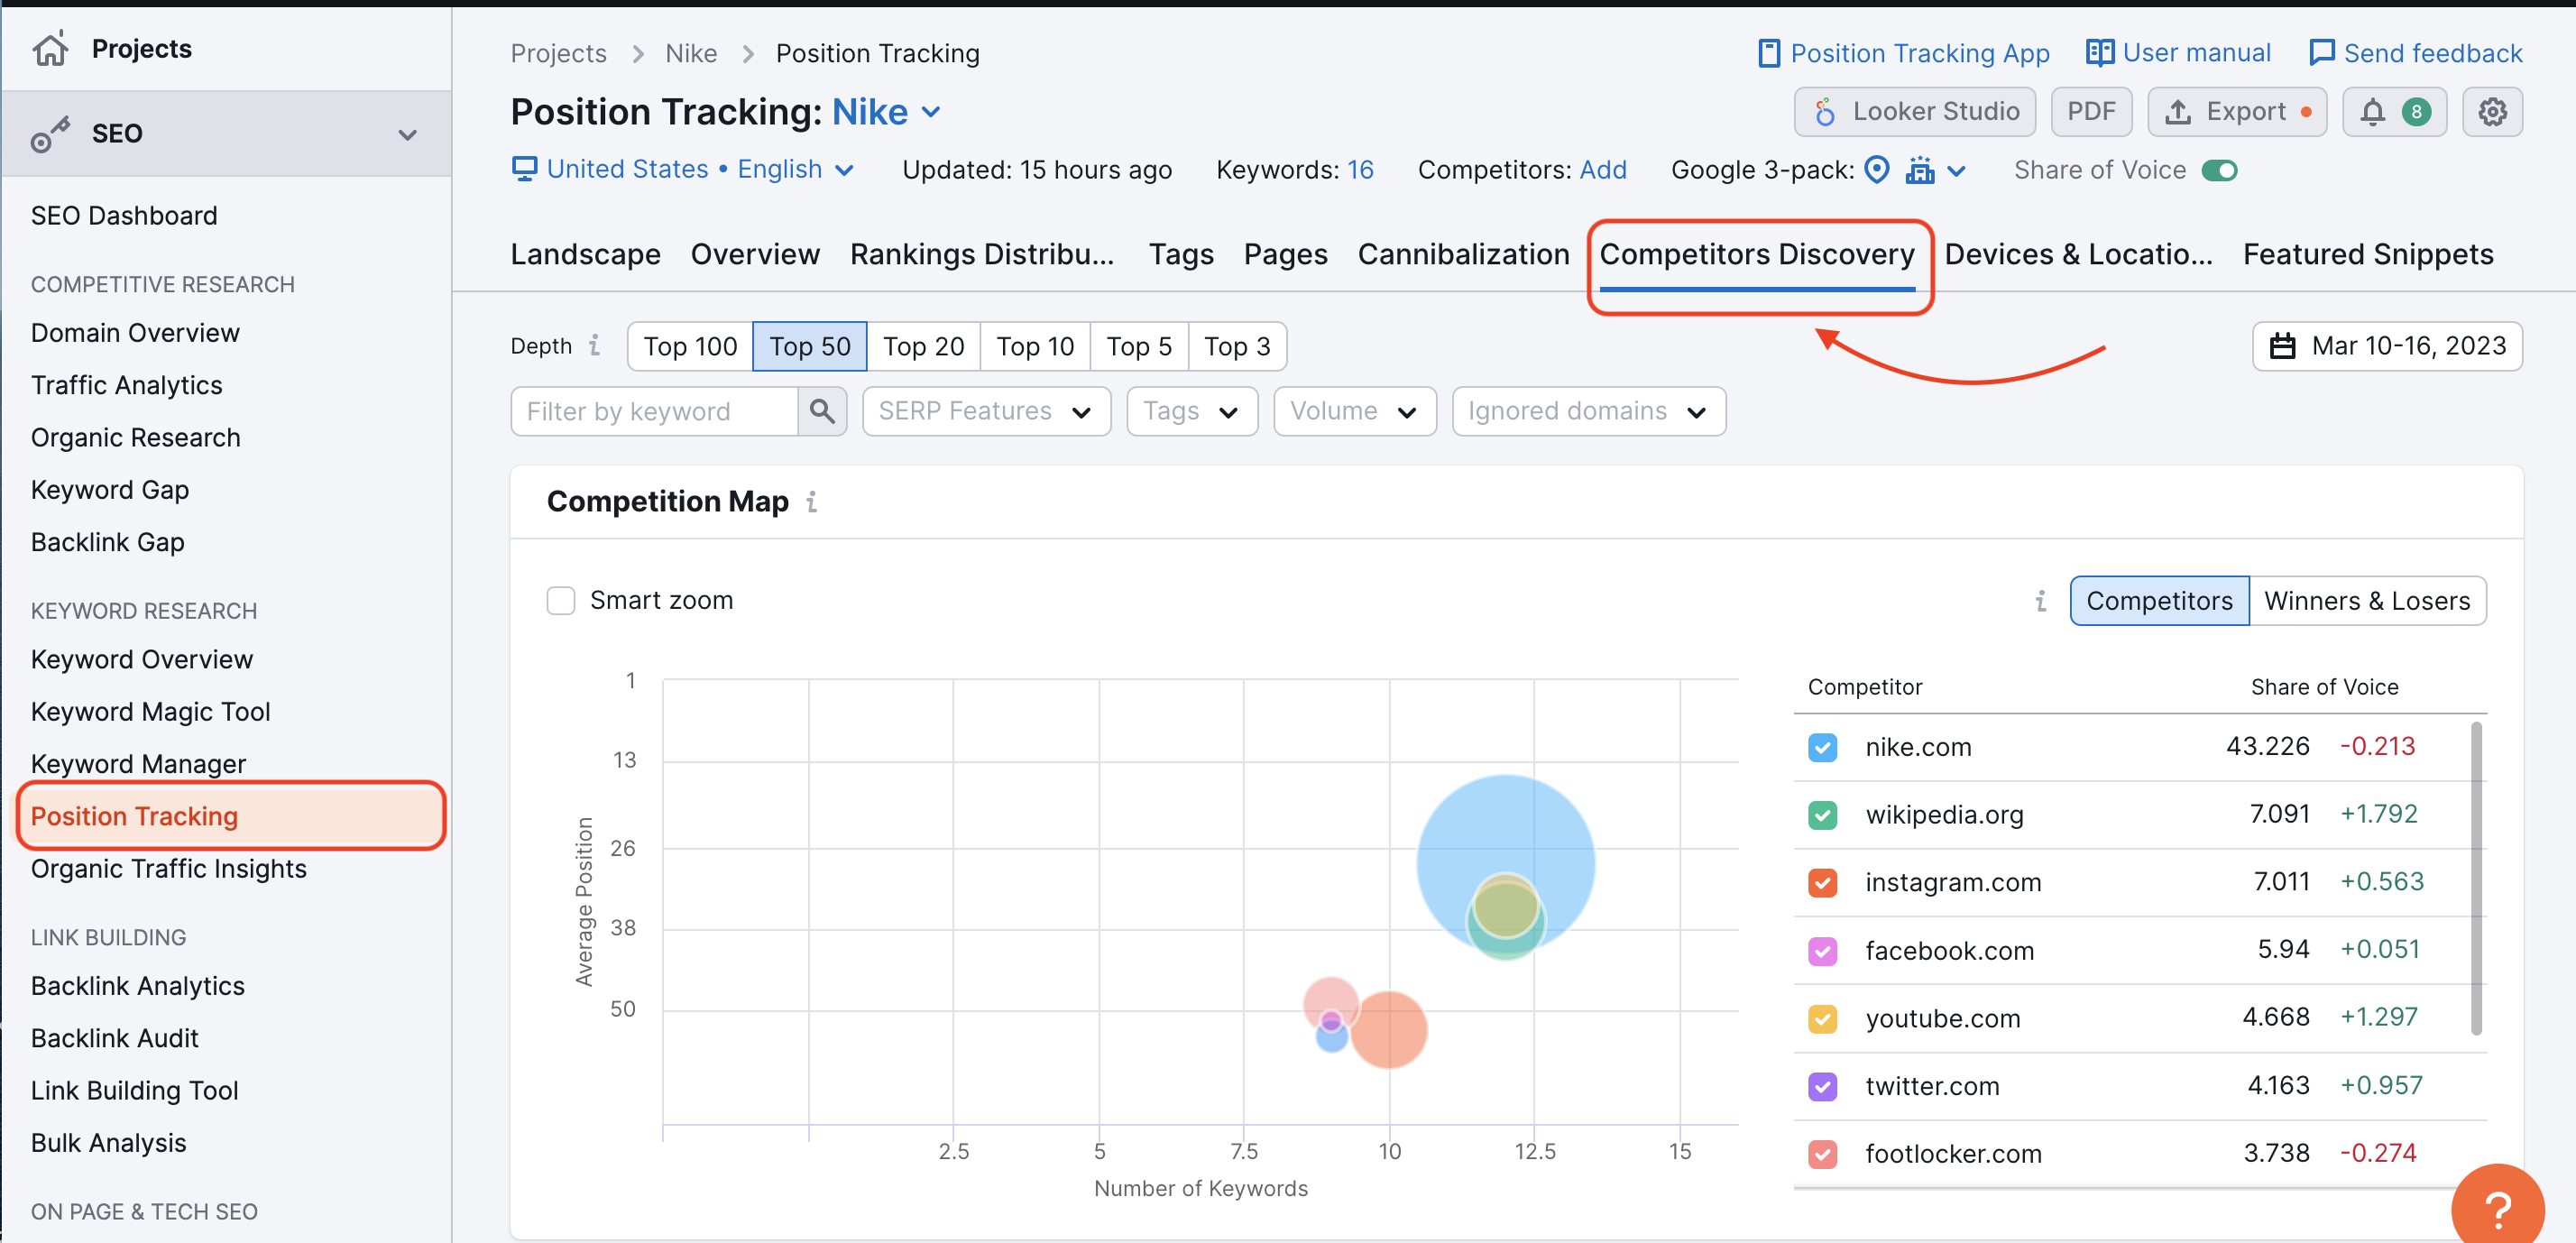Open the Ignored domains dropdown

tap(1588, 411)
